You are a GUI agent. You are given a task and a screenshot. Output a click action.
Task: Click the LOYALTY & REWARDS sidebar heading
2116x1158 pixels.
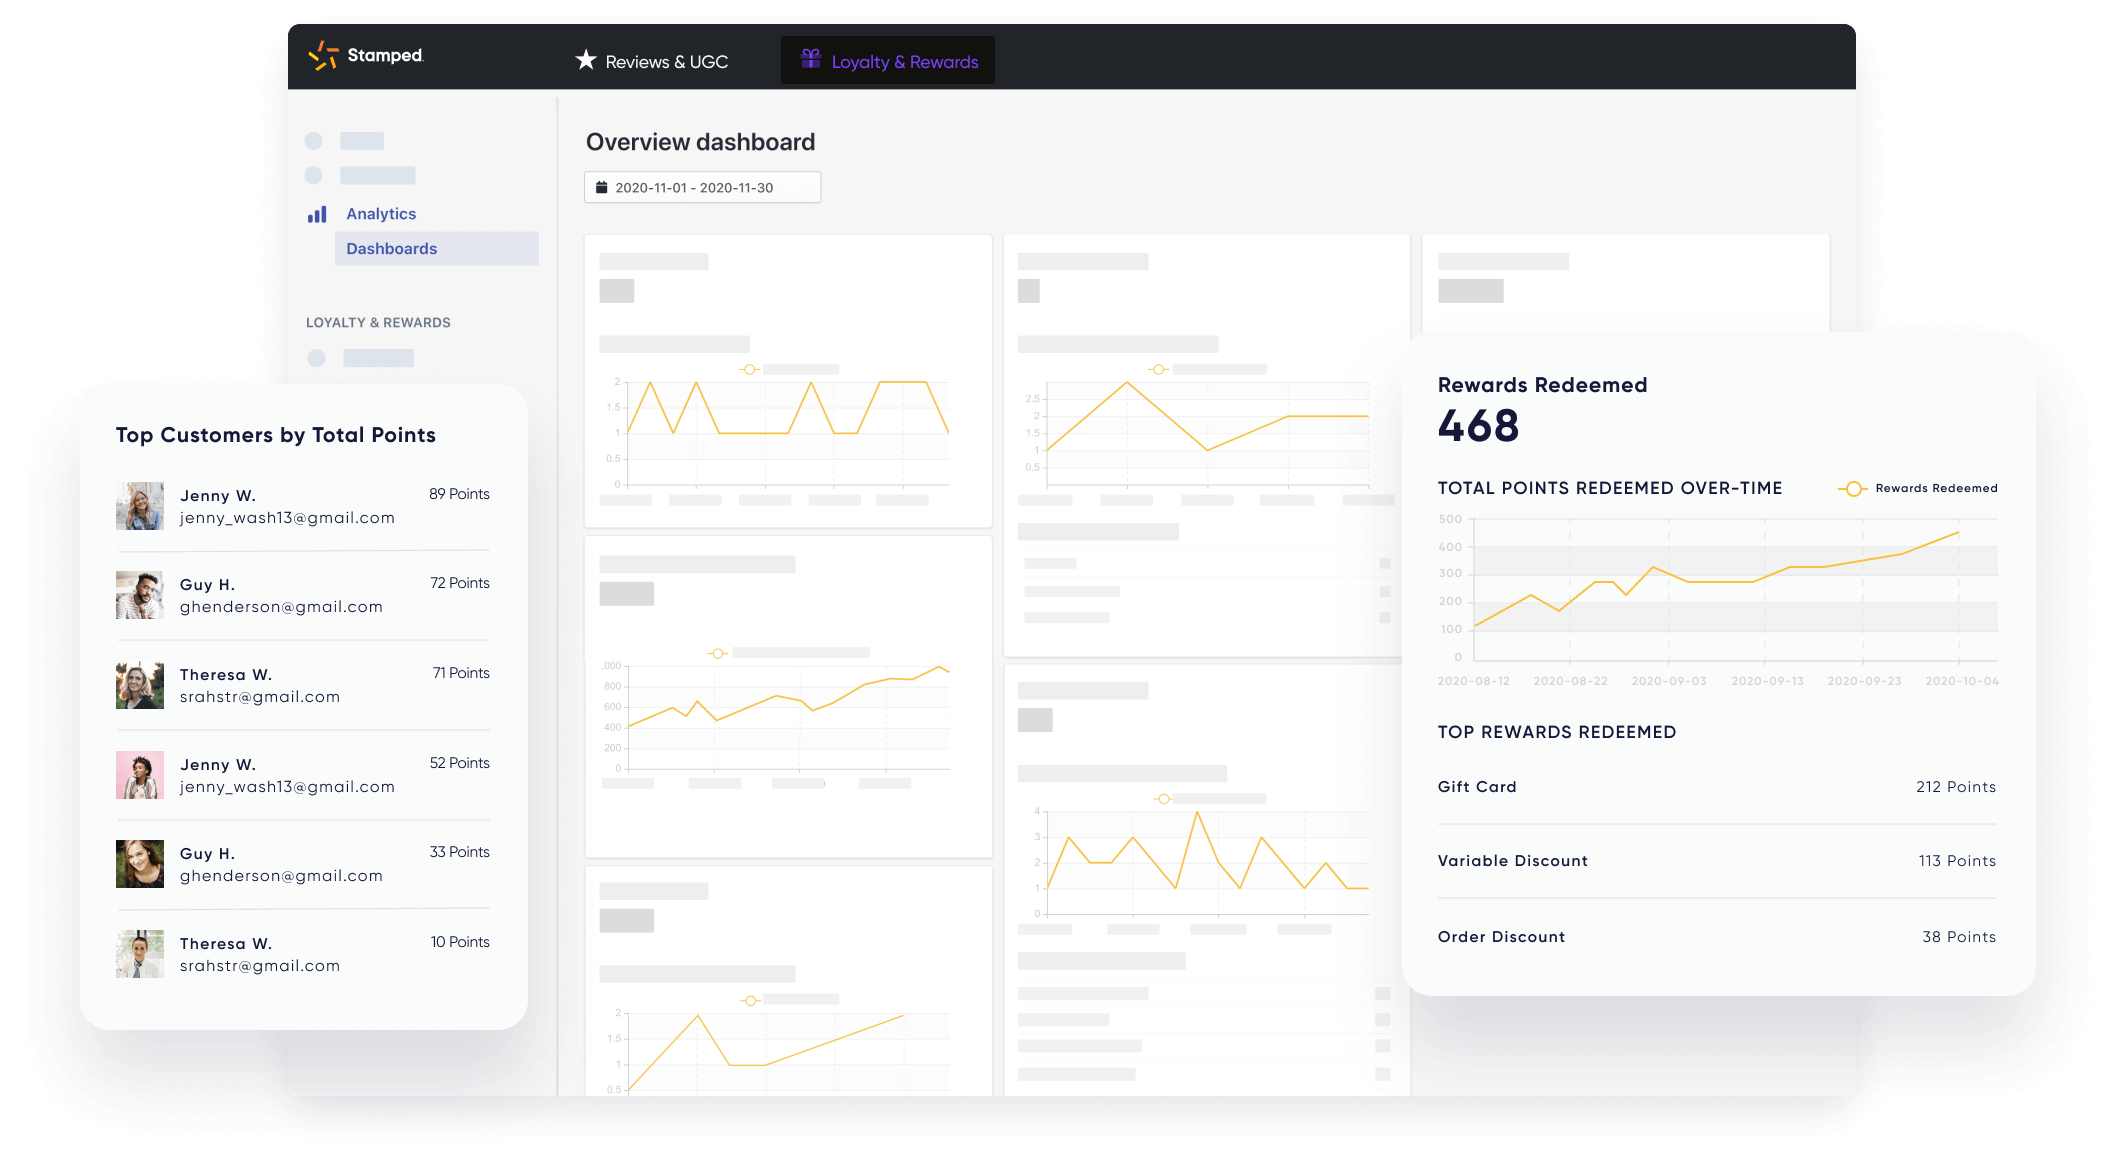(378, 323)
